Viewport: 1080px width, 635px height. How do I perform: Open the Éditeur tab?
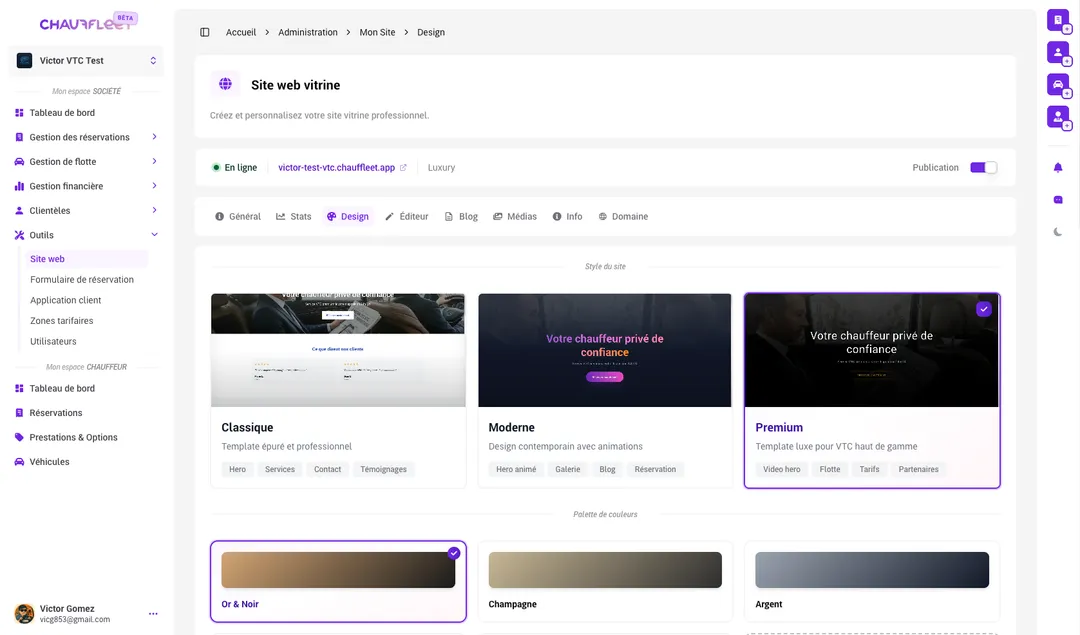point(407,216)
